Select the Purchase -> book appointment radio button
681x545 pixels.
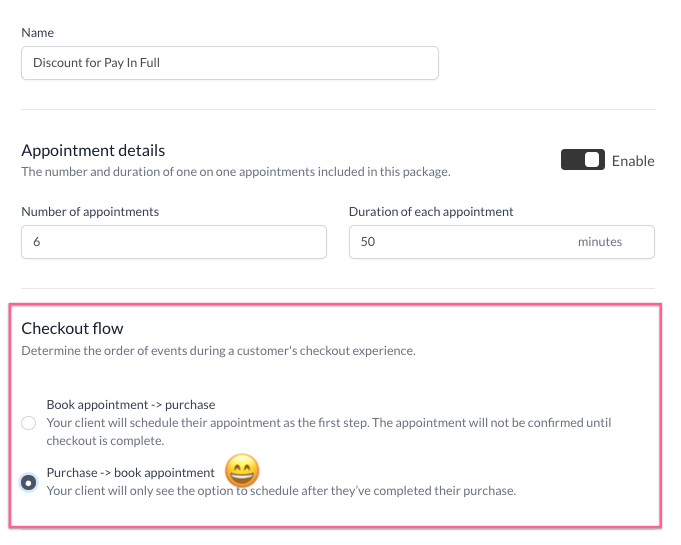pyautogui.click(x=28, y=482)
